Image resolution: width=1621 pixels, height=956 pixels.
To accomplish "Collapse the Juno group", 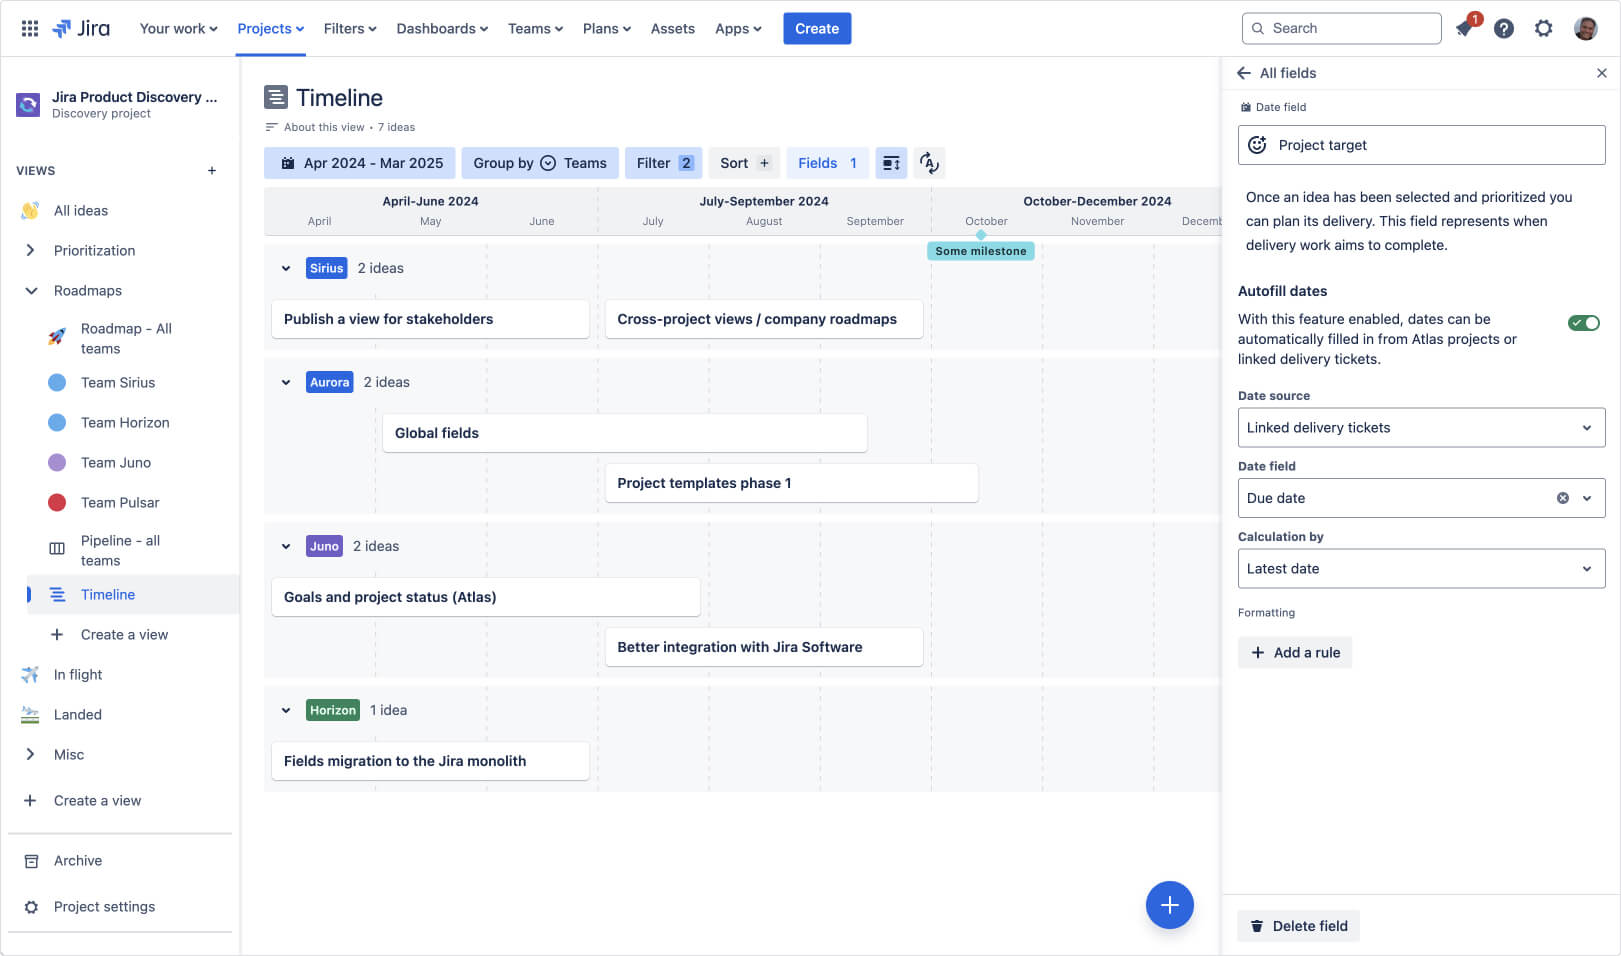I will 286,546.
